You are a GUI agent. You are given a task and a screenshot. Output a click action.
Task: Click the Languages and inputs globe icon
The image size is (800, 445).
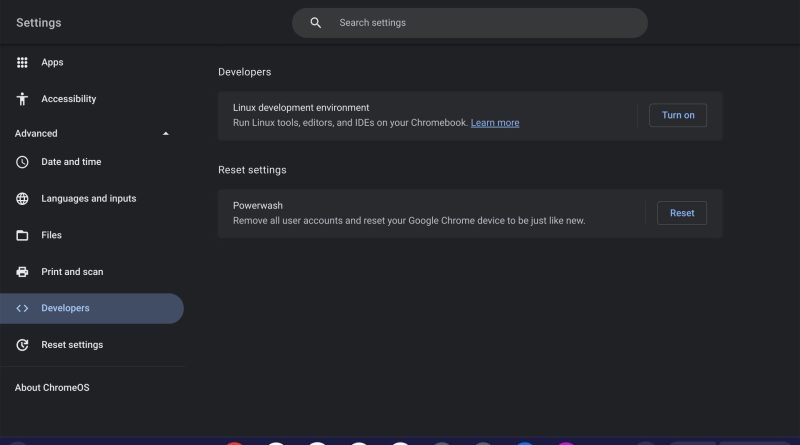coord(22,199)
